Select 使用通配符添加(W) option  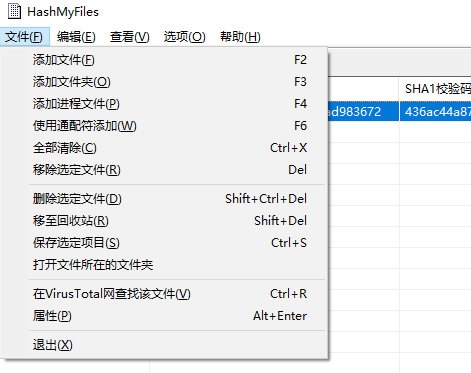click(x=165, y=126)
